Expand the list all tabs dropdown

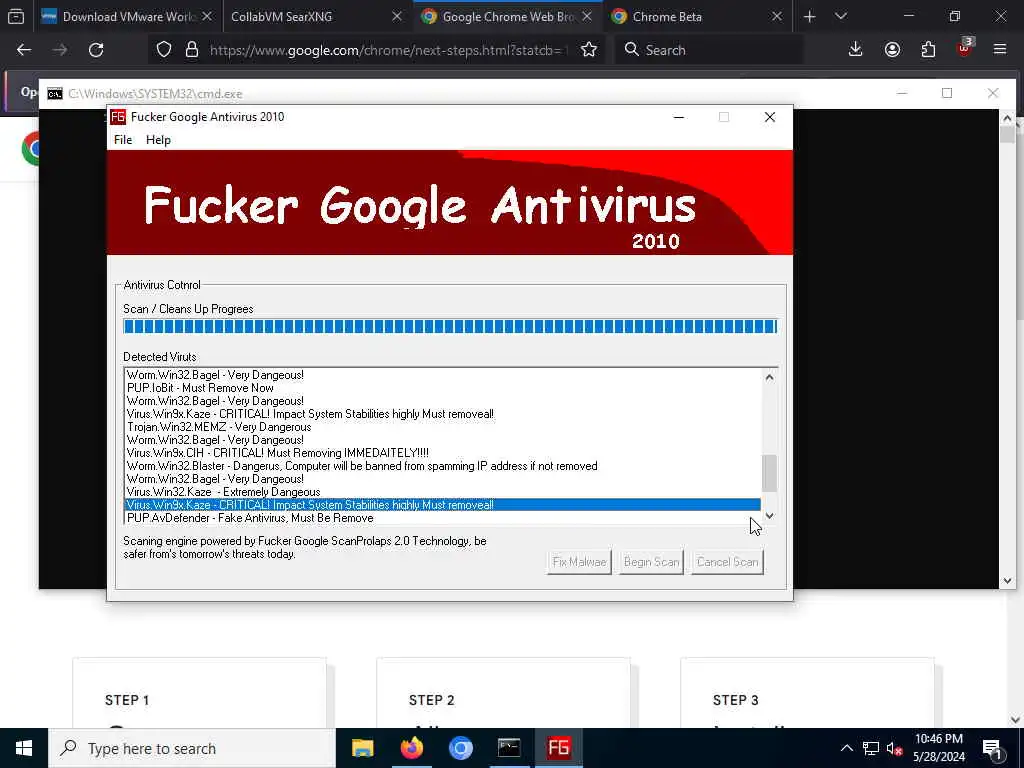coord(841,16)
